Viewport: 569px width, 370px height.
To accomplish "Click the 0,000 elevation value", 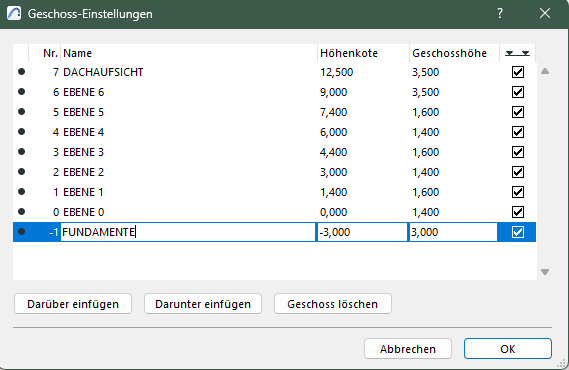I will 333,212.
